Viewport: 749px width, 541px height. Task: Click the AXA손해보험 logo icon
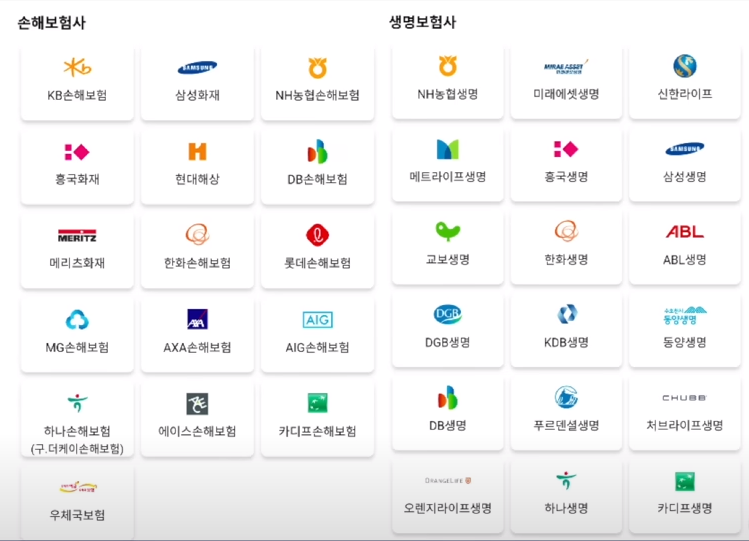197,319
